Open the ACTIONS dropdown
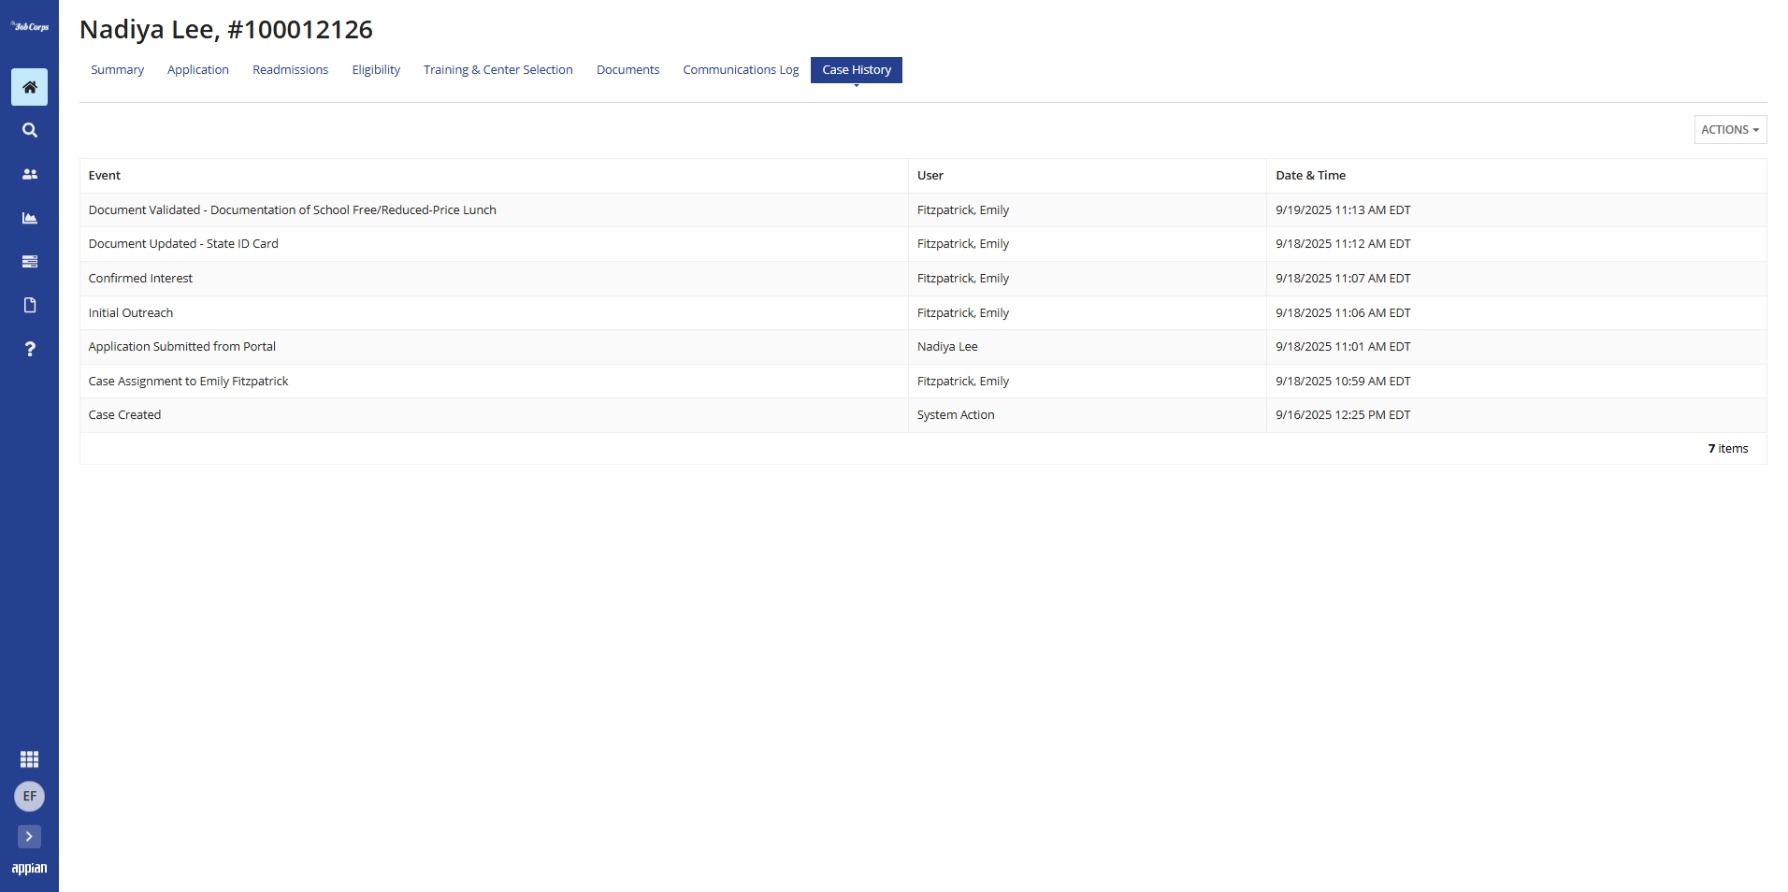The image size is (1788, 892). coord(1730,129)
